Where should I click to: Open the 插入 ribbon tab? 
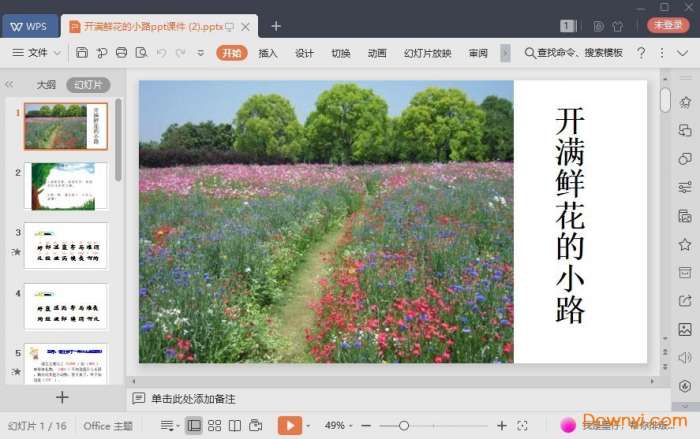click(x=268, y=53)
